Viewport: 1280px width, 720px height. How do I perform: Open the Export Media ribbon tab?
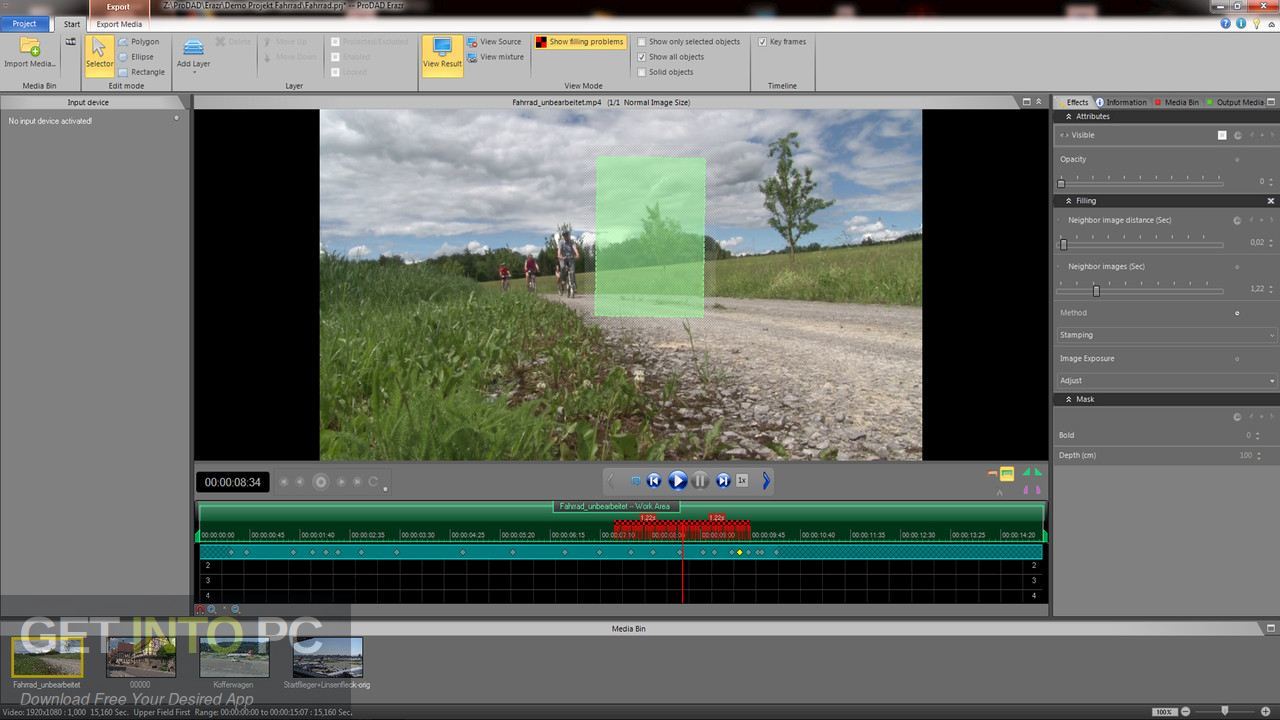[x=119, y=24]
